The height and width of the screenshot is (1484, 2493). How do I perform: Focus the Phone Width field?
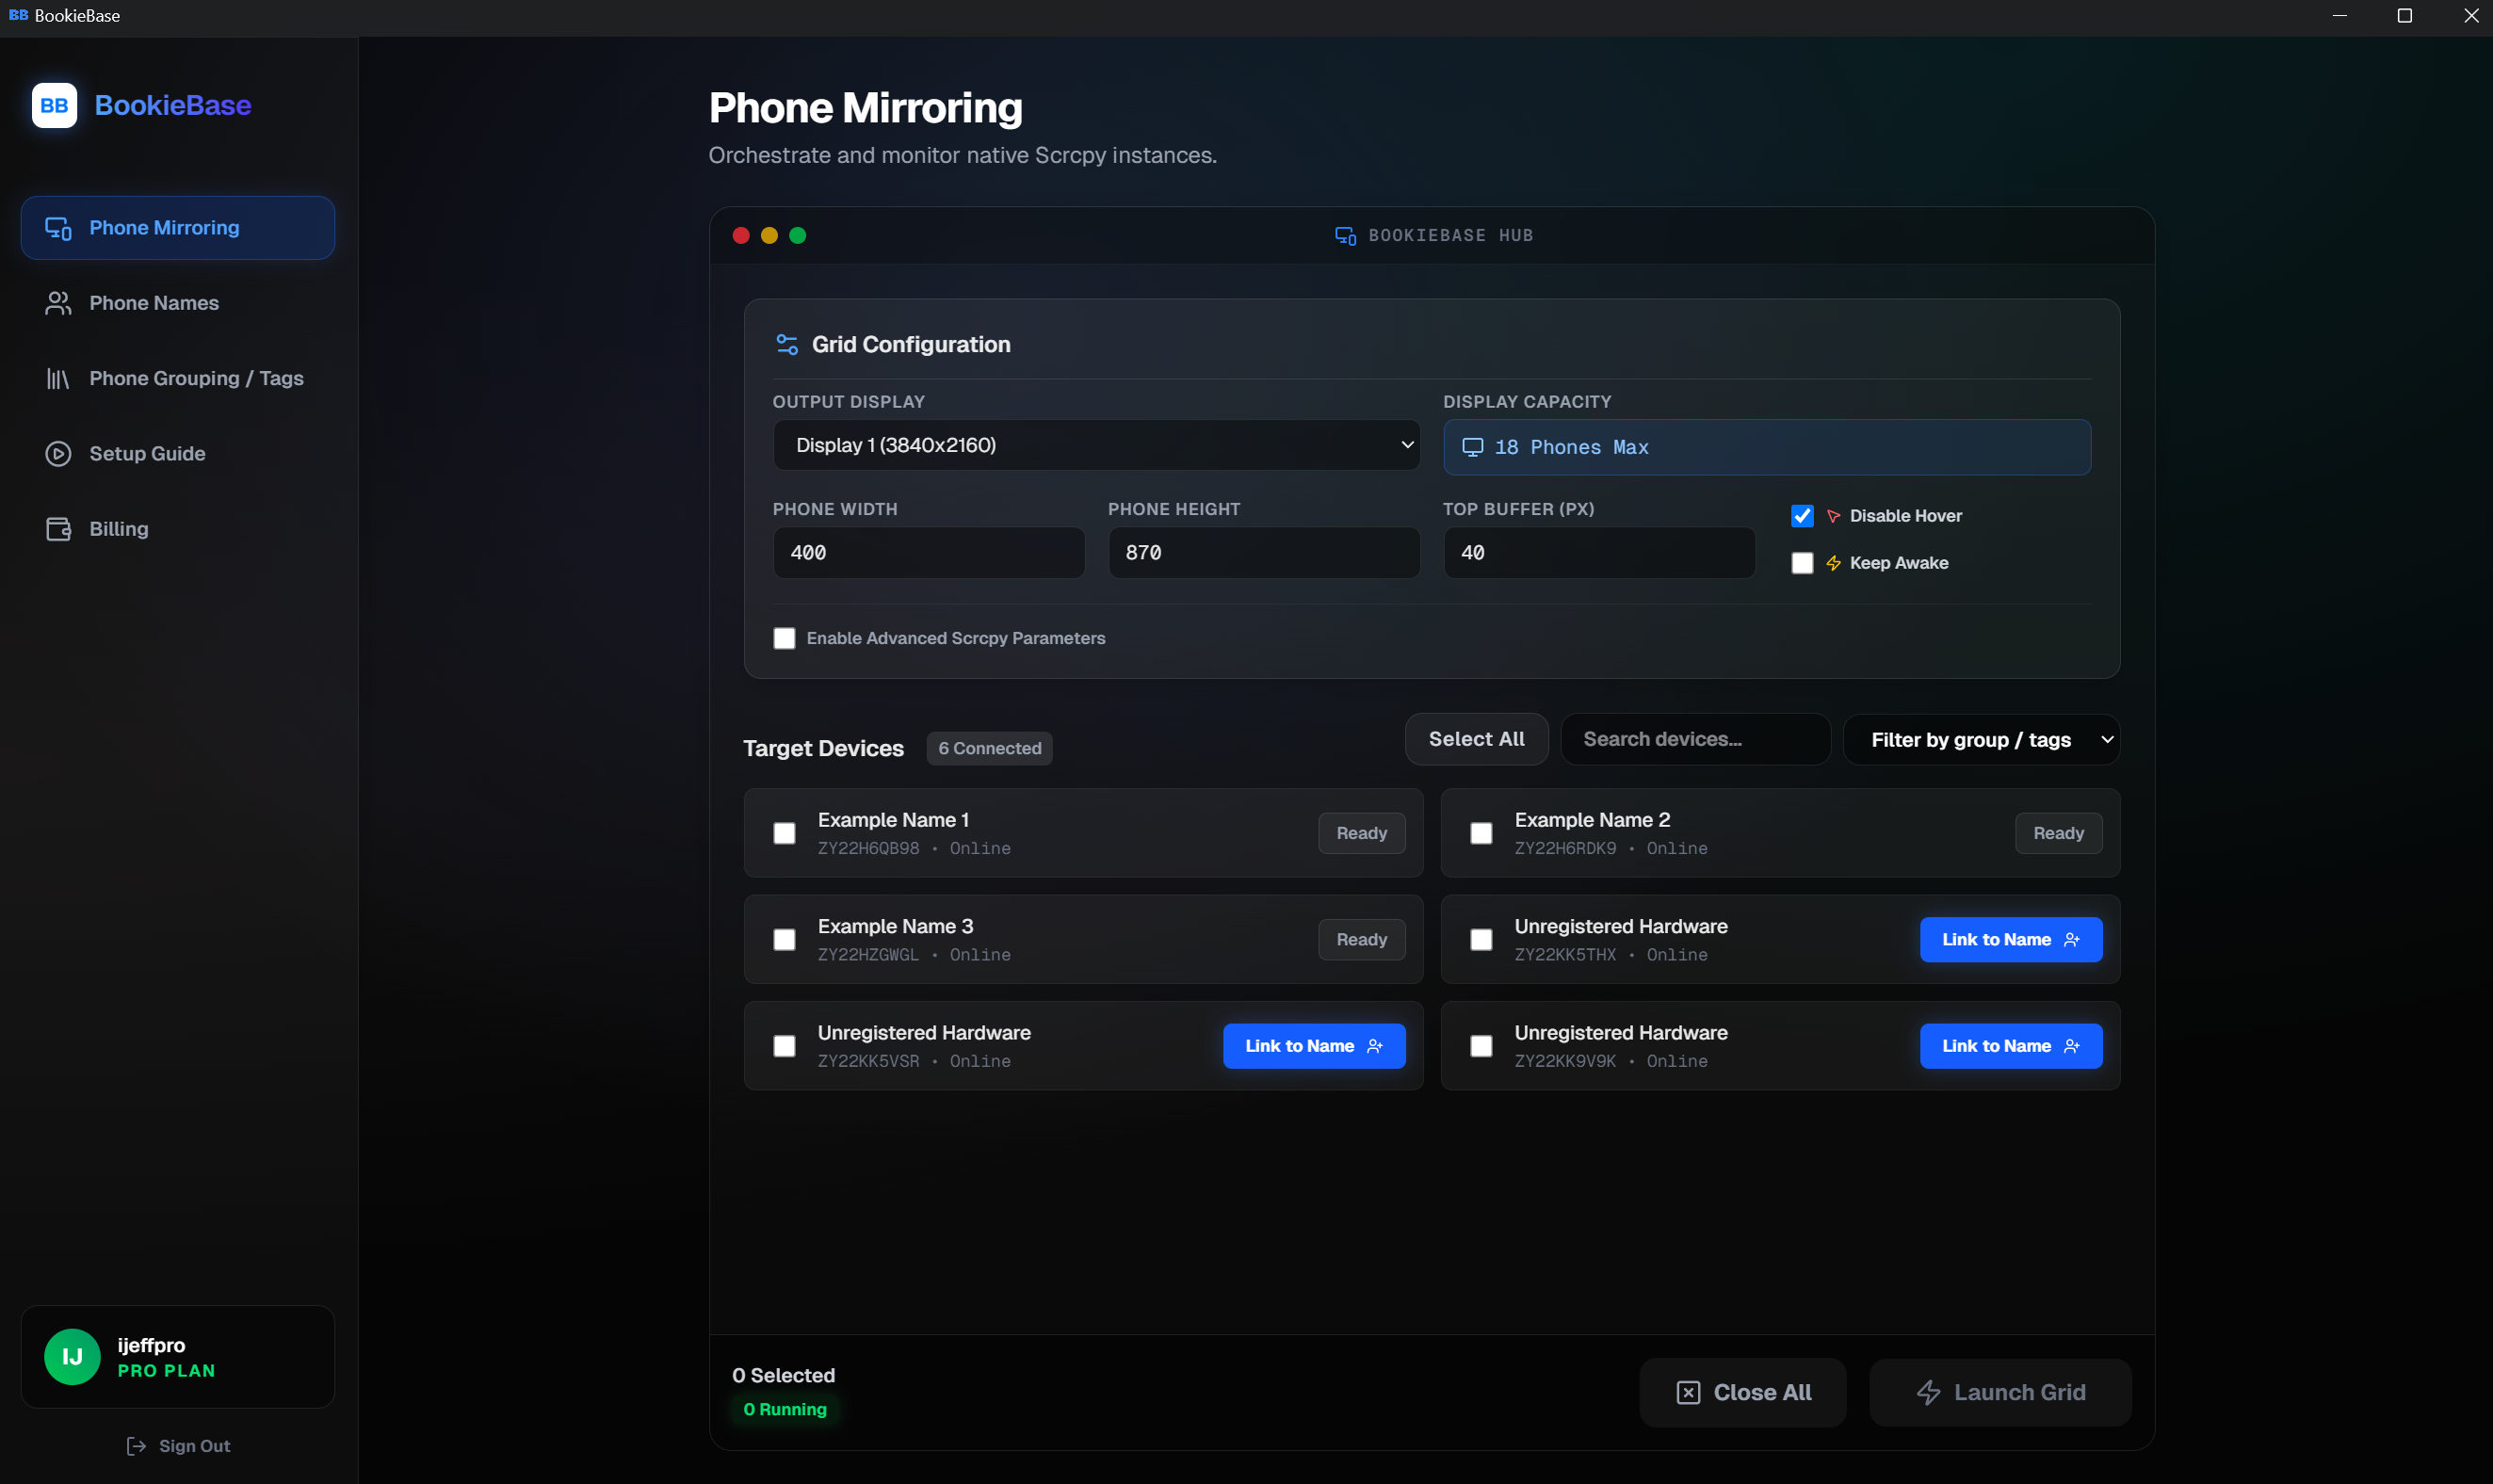click(x=929, y=553)
